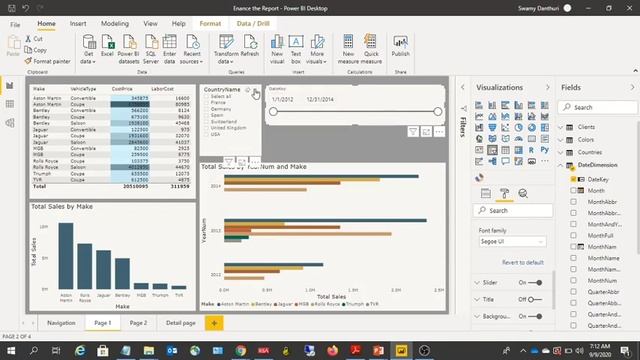Refresh the data queries

tap(250, 46)
